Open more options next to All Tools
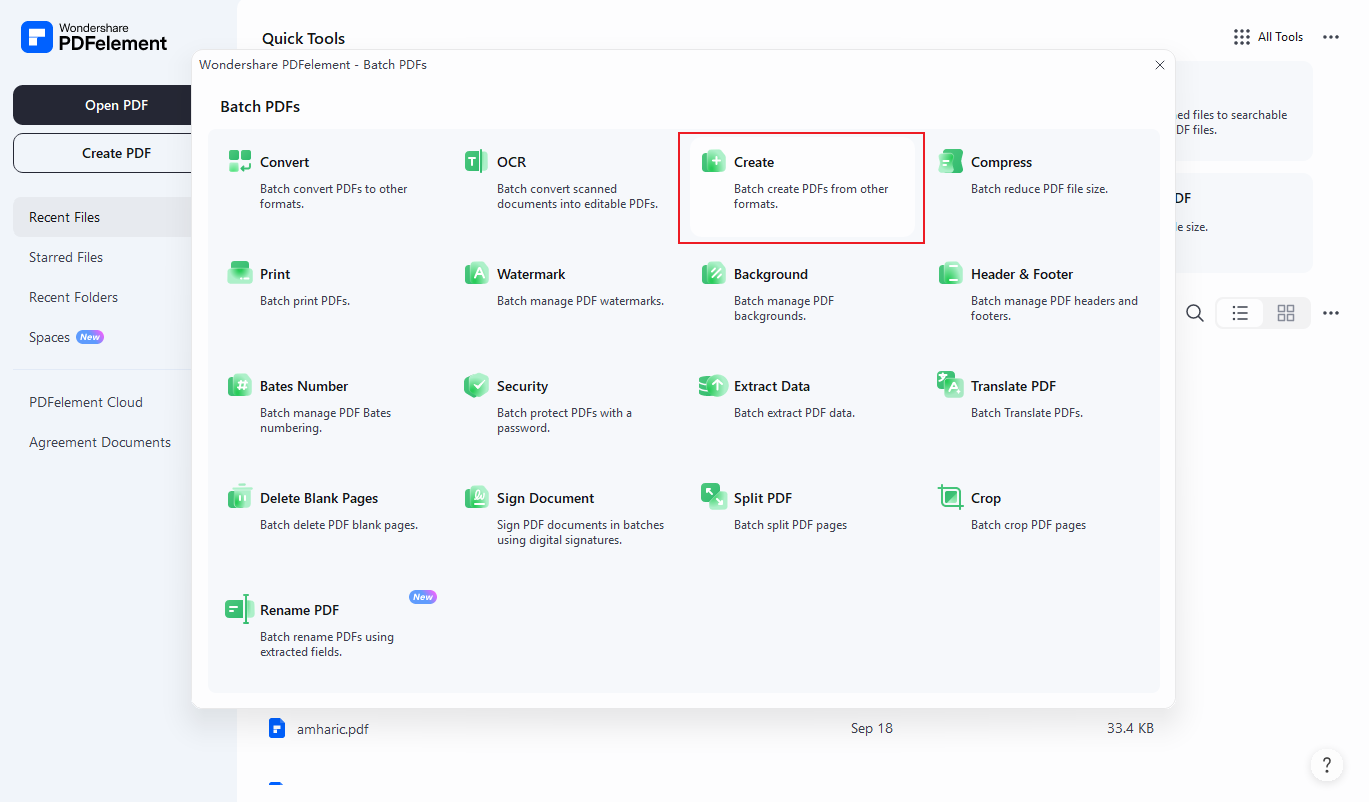1369x802 pixels. pos(1331,37)
